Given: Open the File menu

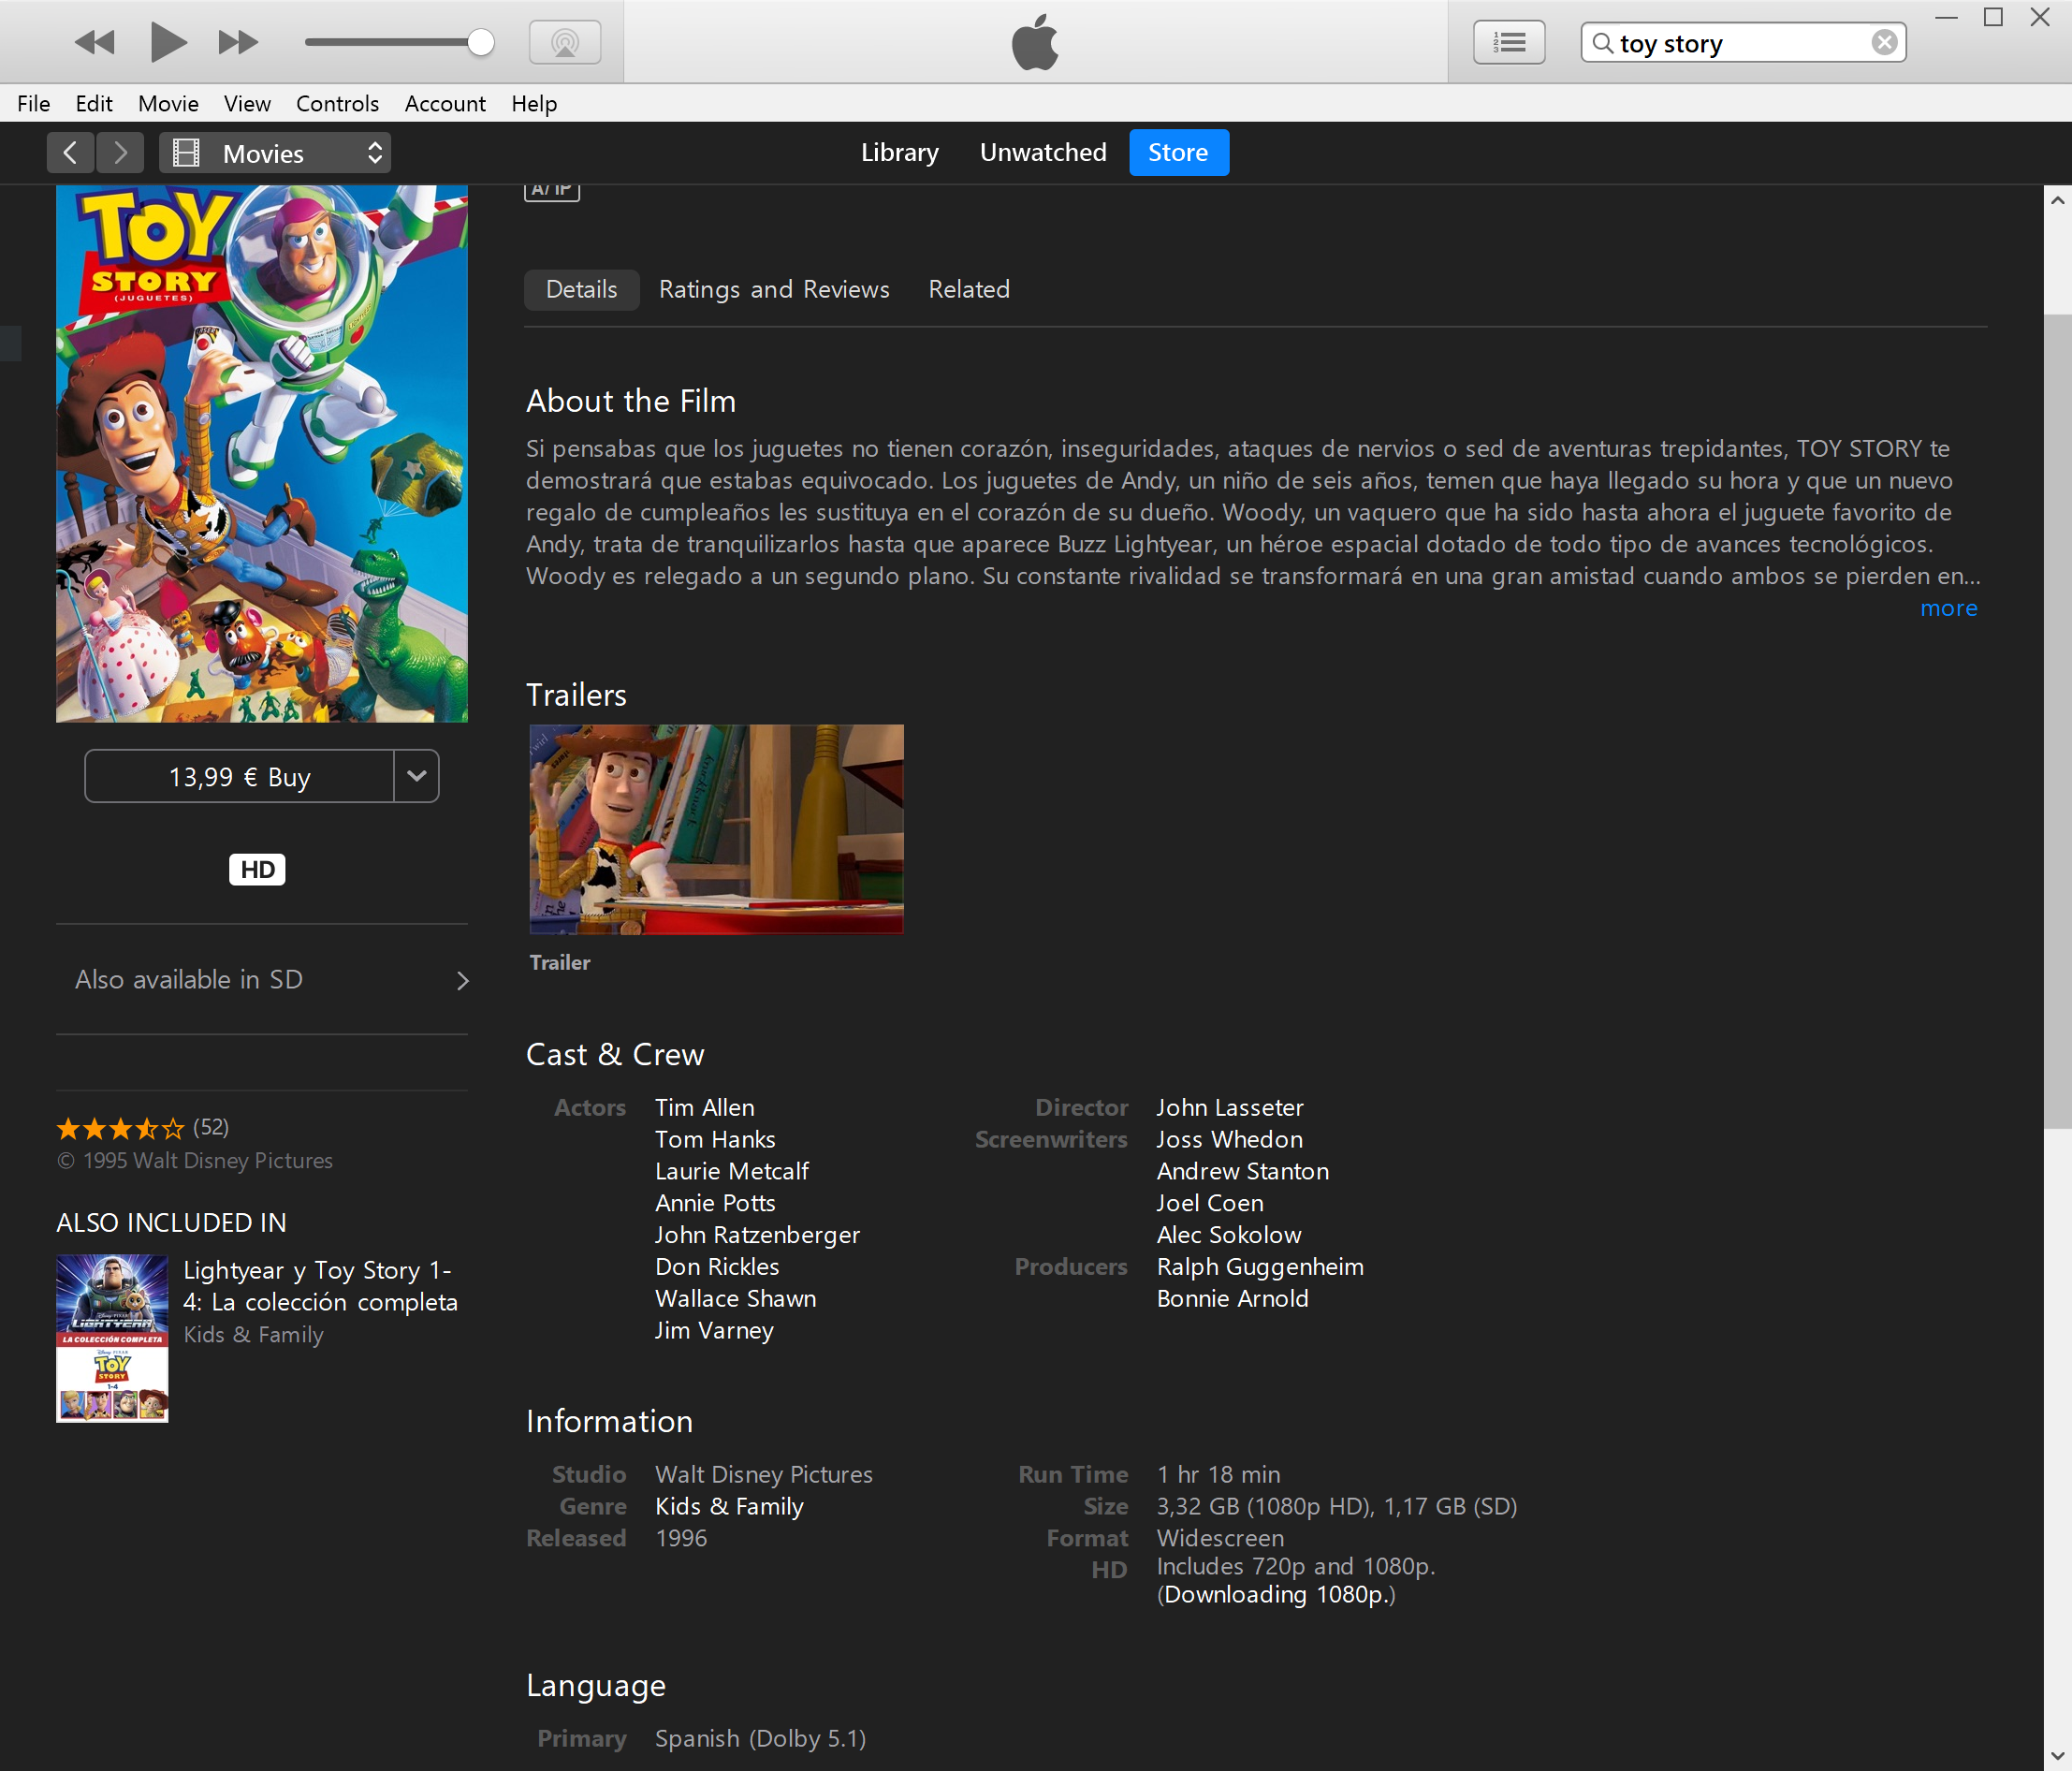Looking at the screenshot, I should (33, 103).
